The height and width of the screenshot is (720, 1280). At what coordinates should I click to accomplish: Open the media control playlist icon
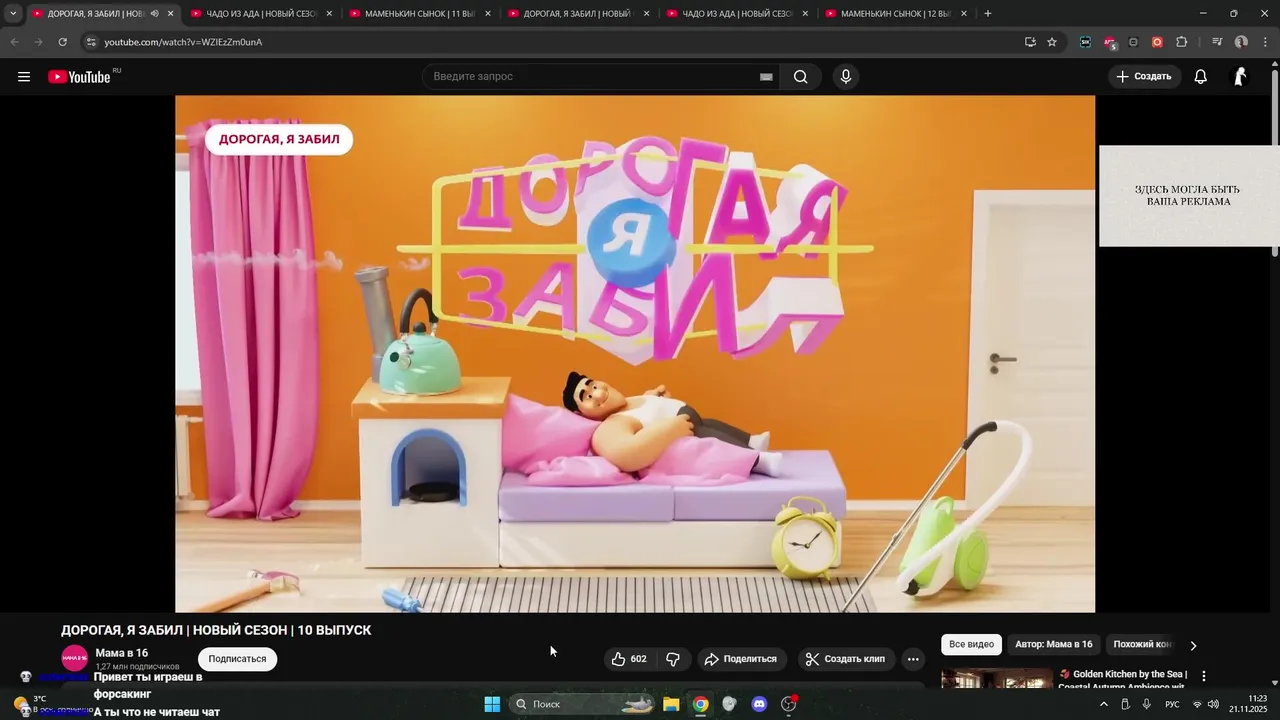[x=1217, y=42]
